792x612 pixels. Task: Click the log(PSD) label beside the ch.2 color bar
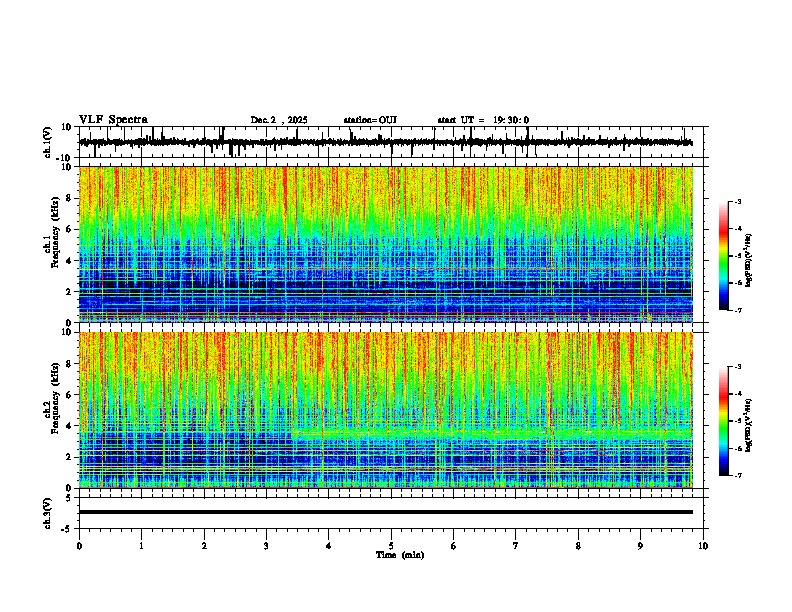(x=749, y=425)
